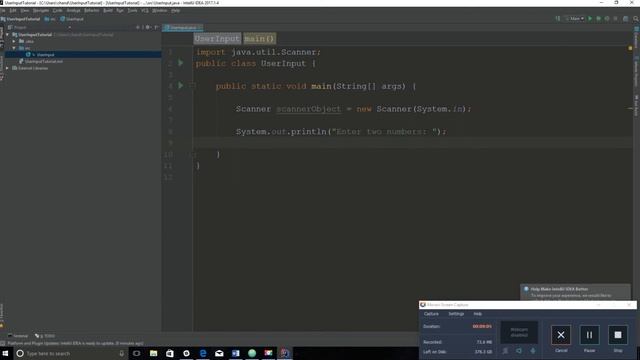Click UserInput breadcrumb above the editor
Image resolution: width=640 pixels, height=360 pixels.
click(x=217, y=39)
